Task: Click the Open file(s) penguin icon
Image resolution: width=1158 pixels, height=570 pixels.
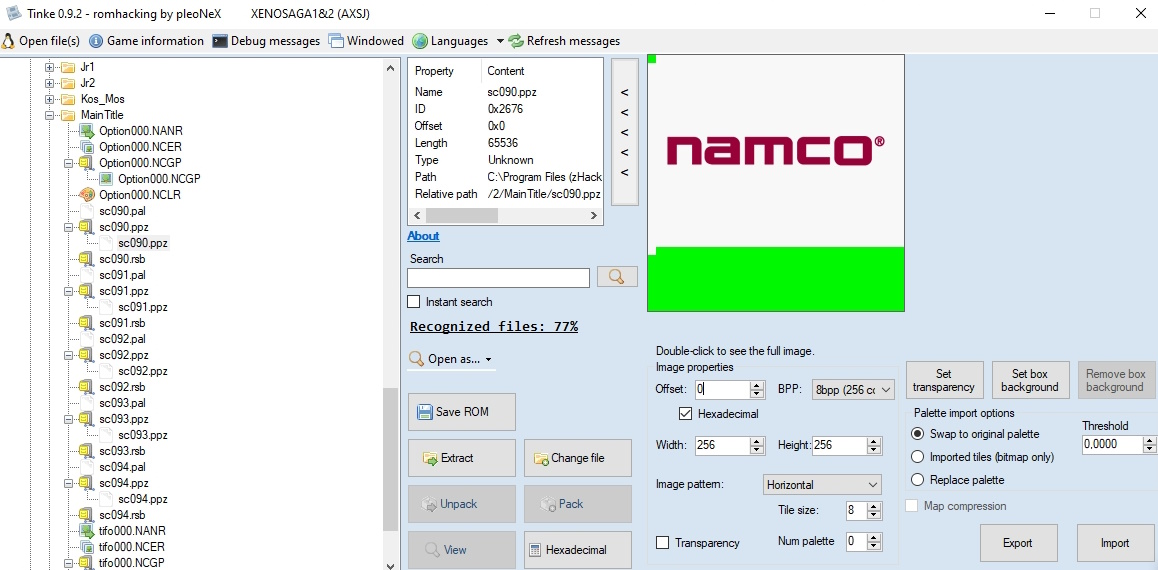Action: pos(8,41)
